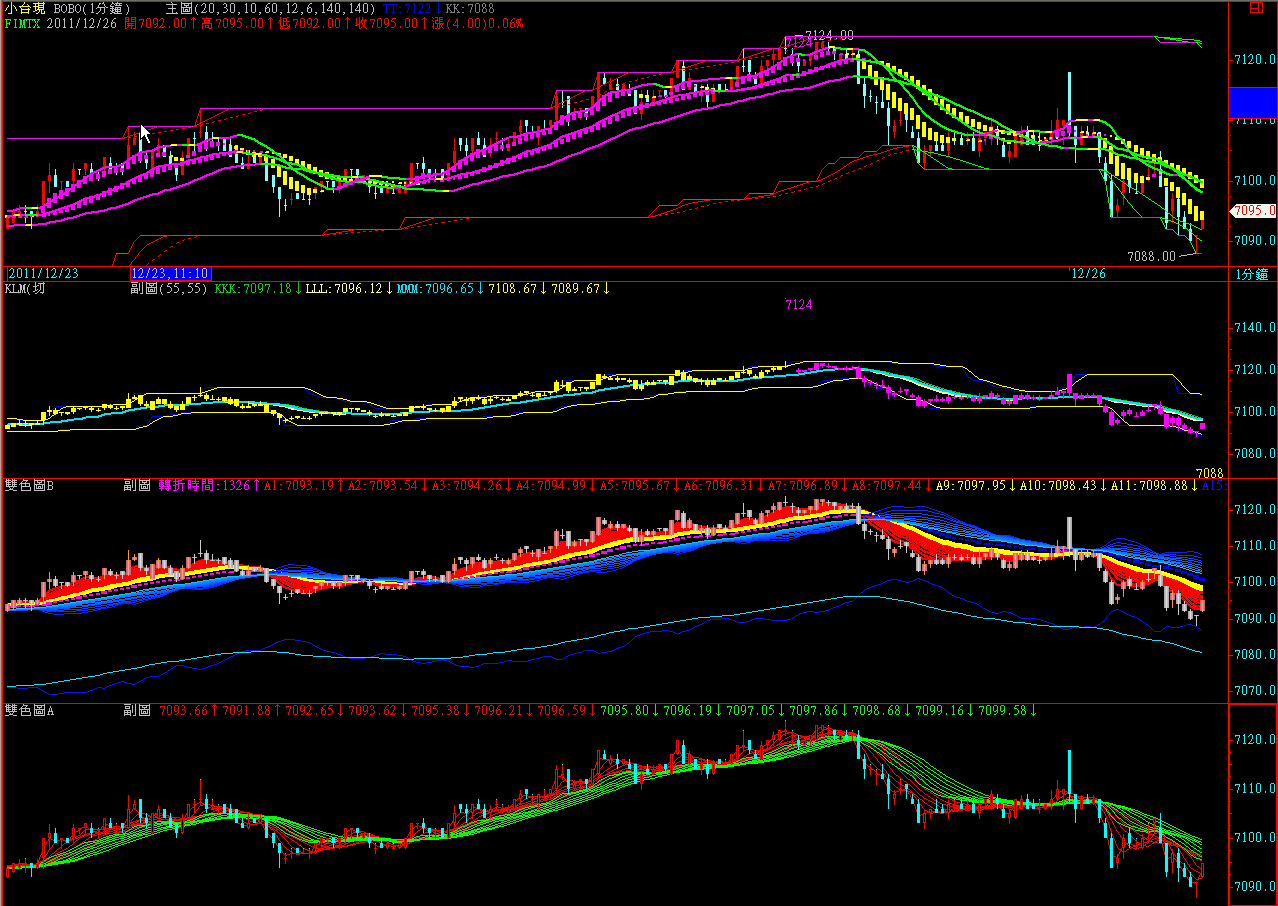Click the 7124.00 high annotation

tap(829, 35)
